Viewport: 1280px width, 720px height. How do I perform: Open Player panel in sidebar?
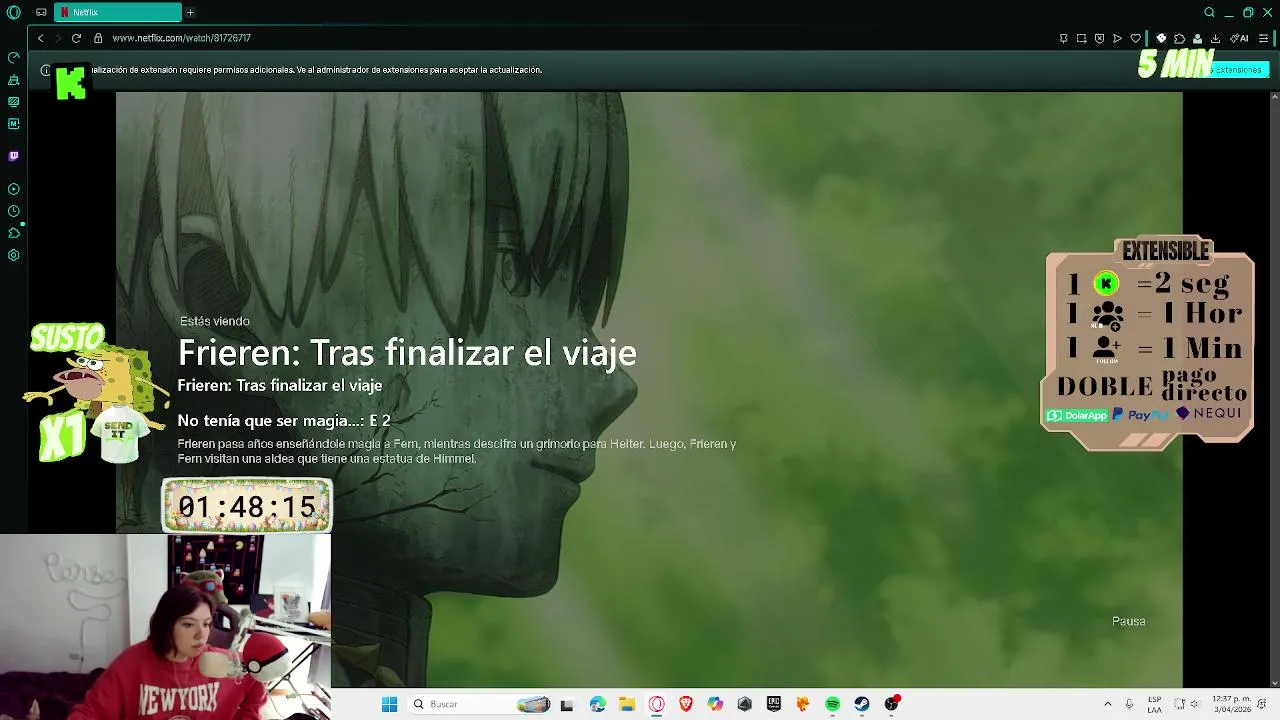click(x=13, y=189)
